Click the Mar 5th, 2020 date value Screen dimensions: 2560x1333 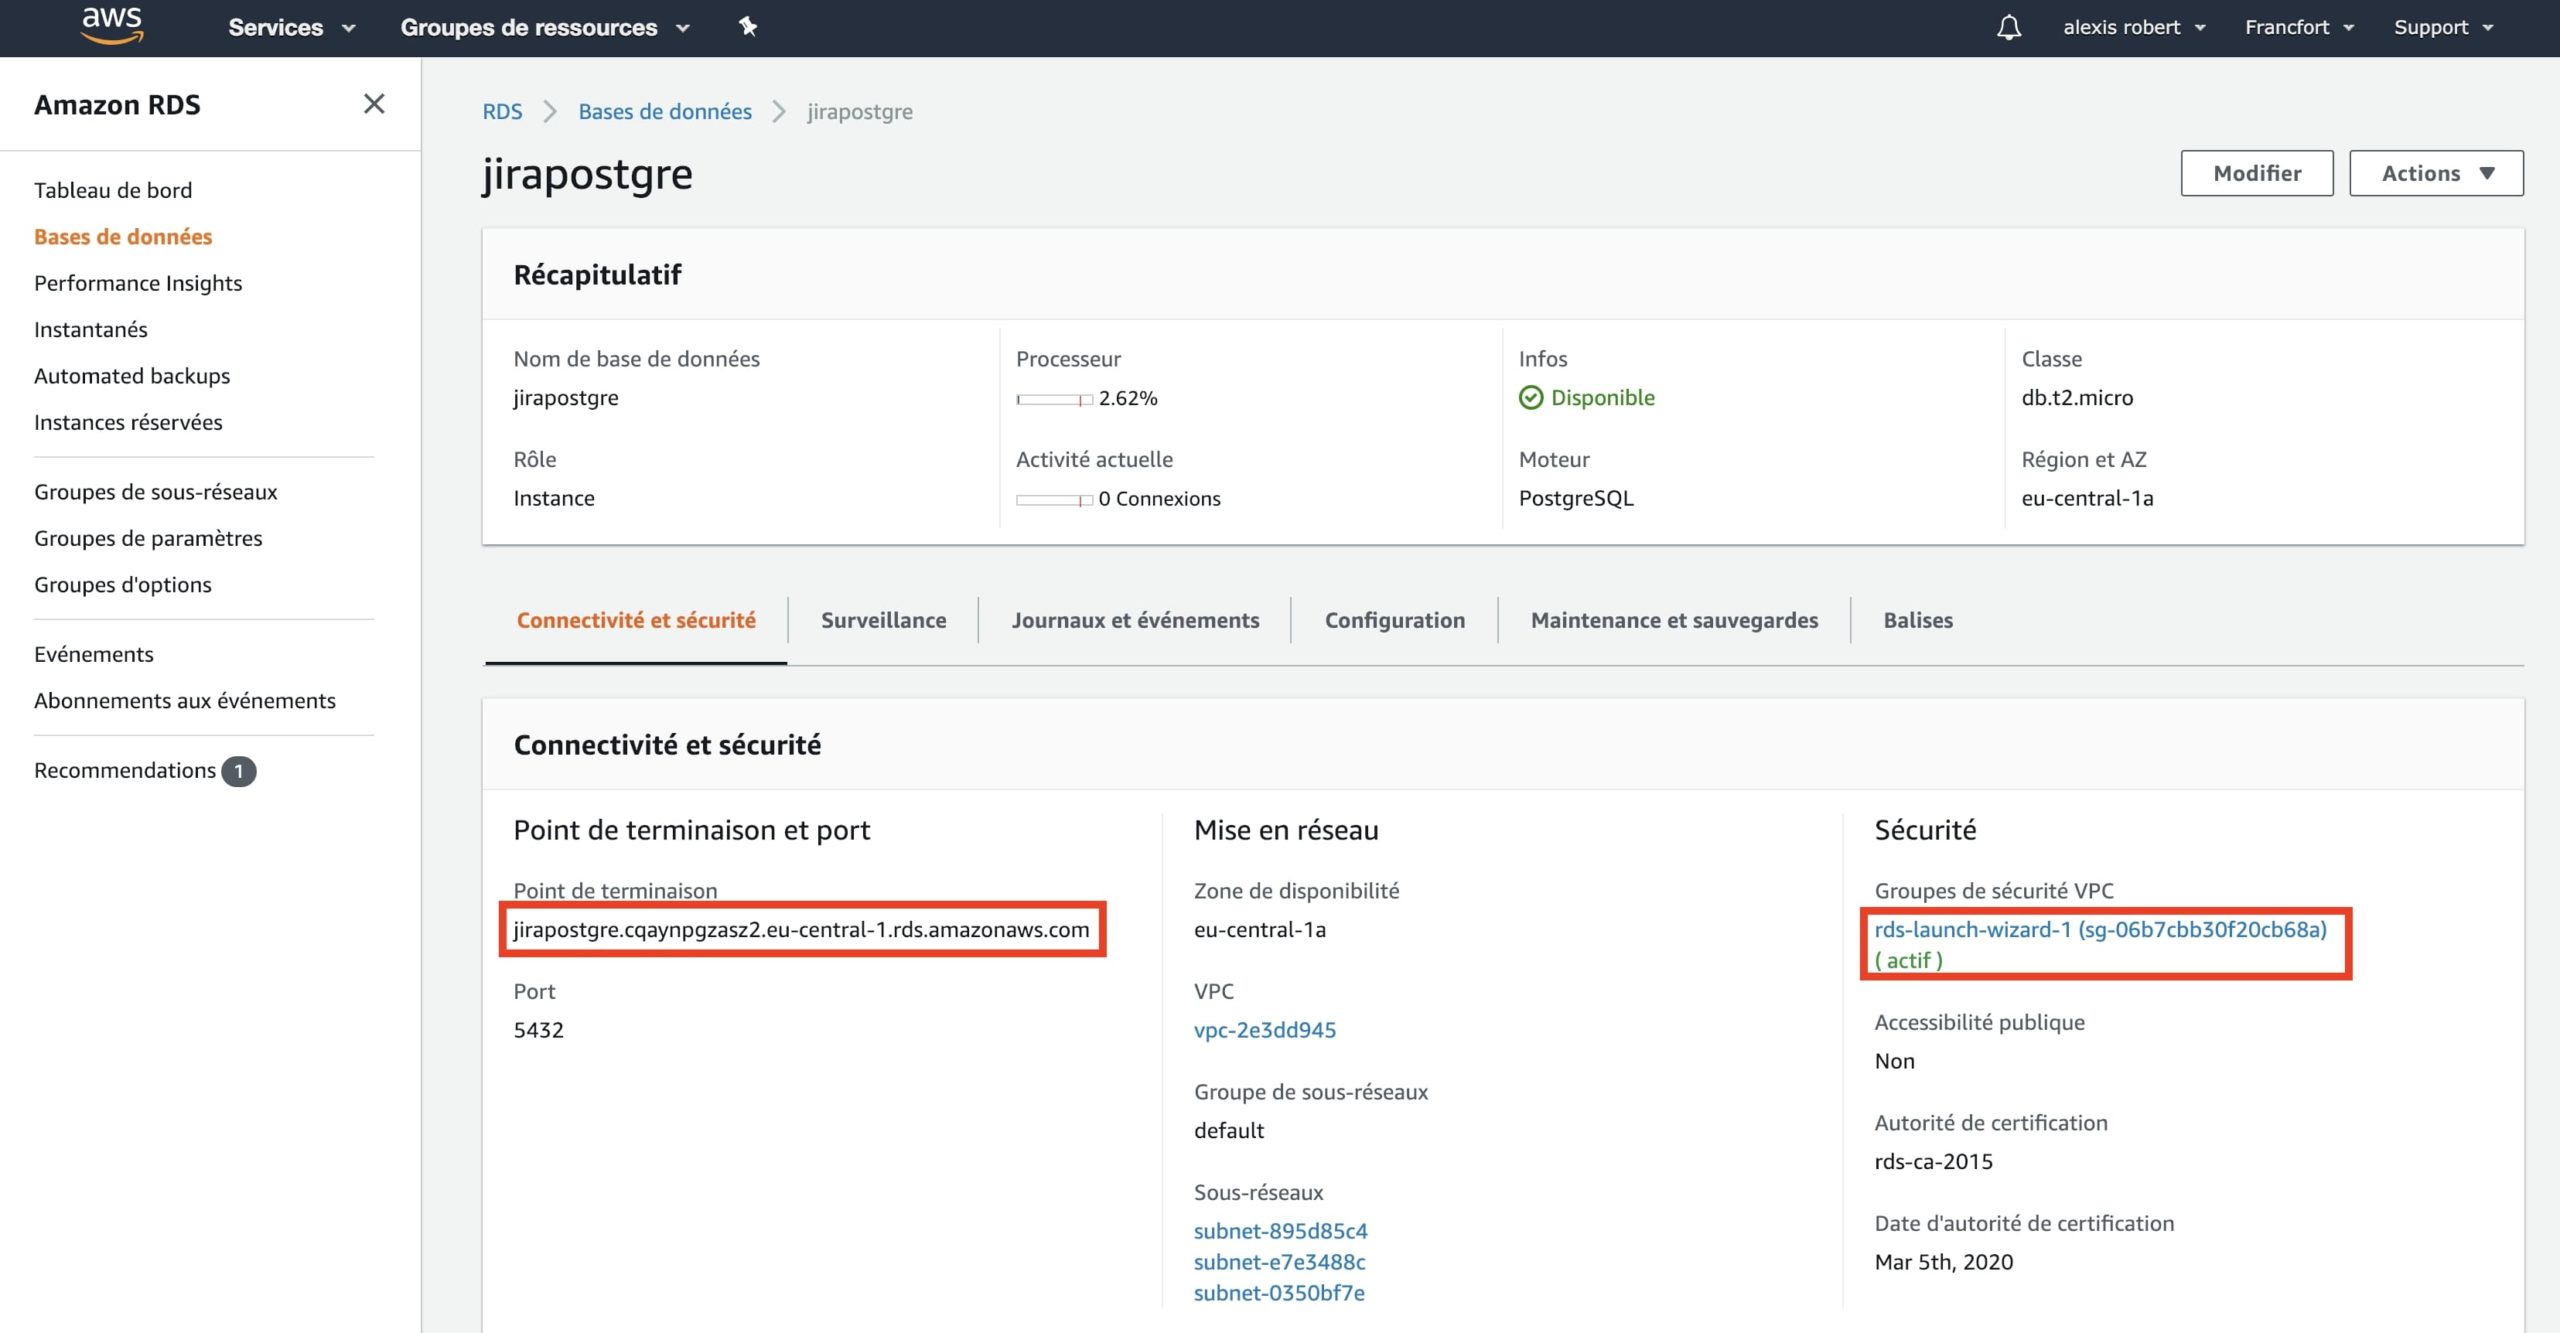pos(1944,1262)
